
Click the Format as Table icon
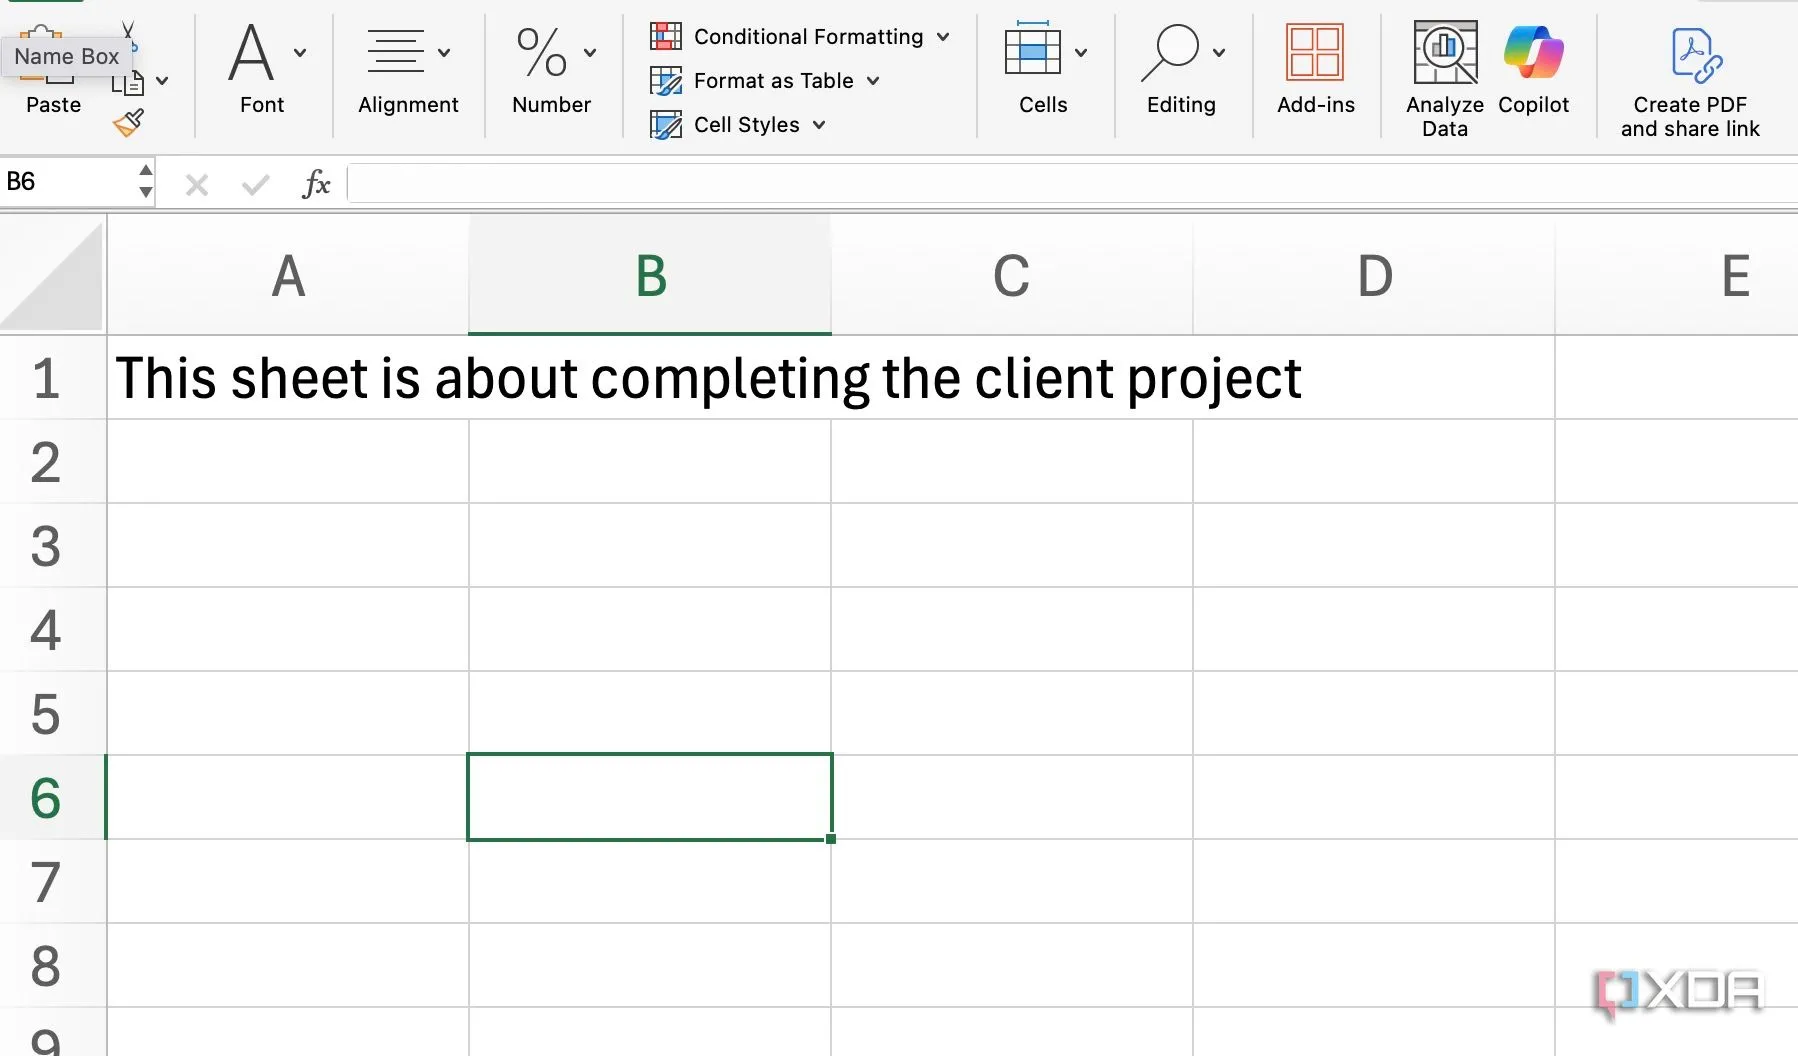666,81
